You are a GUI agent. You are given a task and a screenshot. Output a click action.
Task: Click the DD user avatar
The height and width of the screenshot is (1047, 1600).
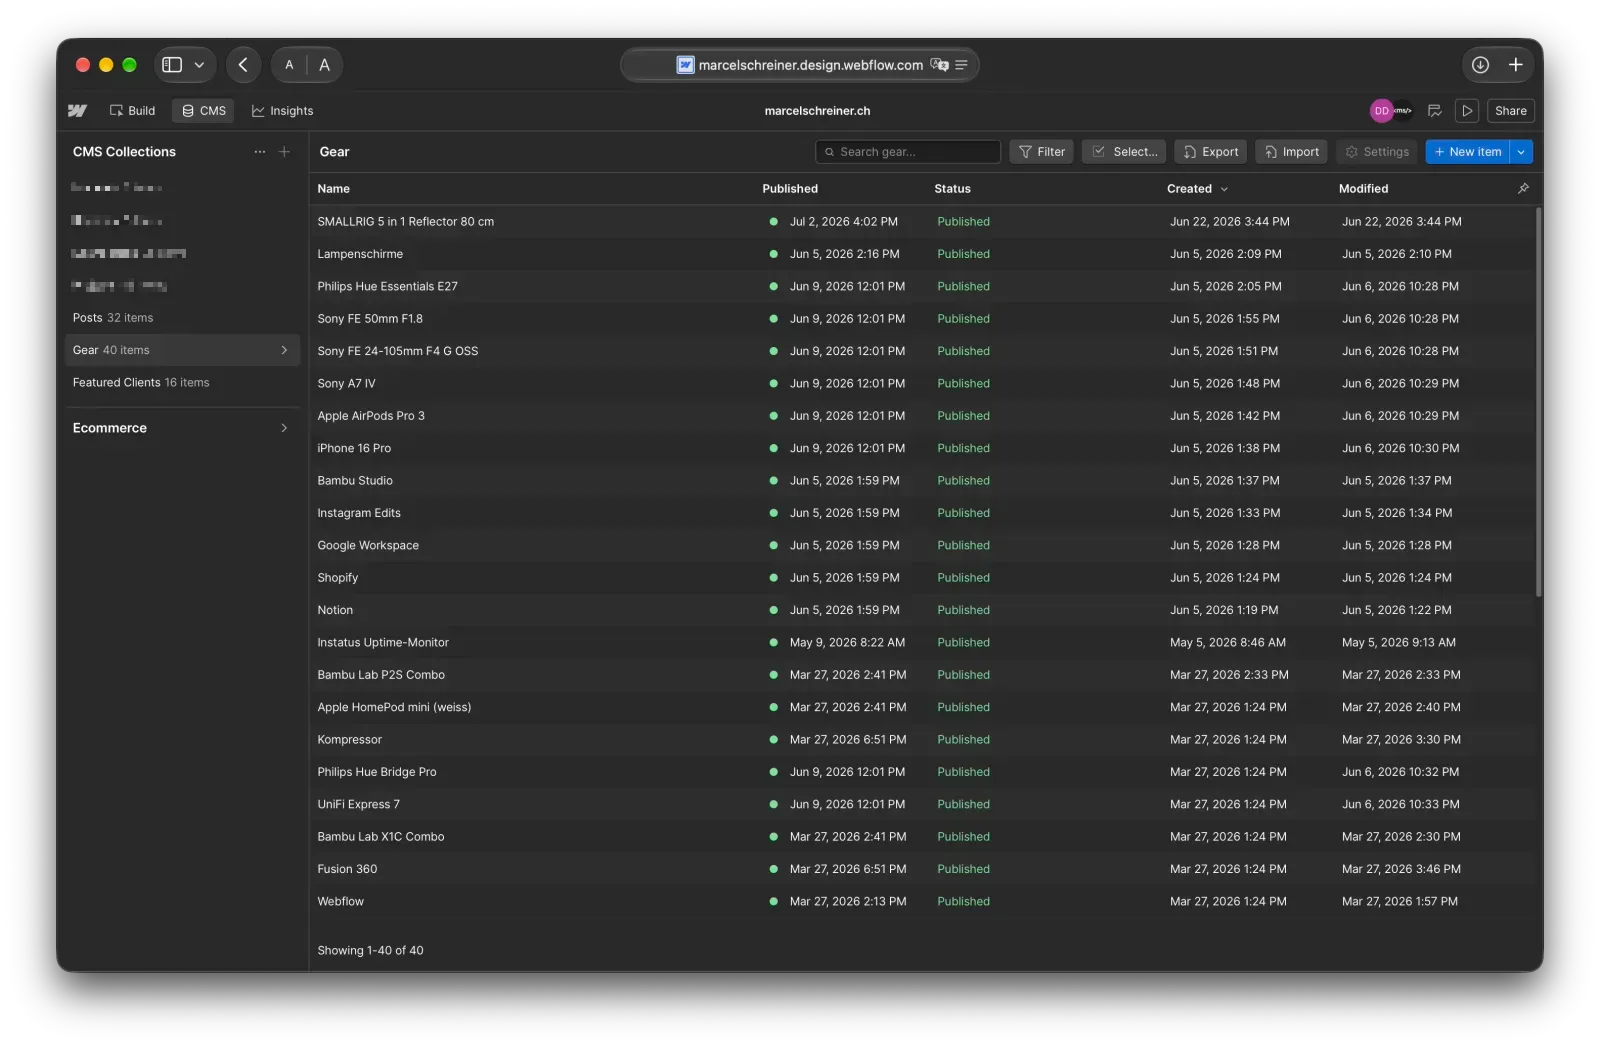pyautogui.click(x=1381, y=111)
